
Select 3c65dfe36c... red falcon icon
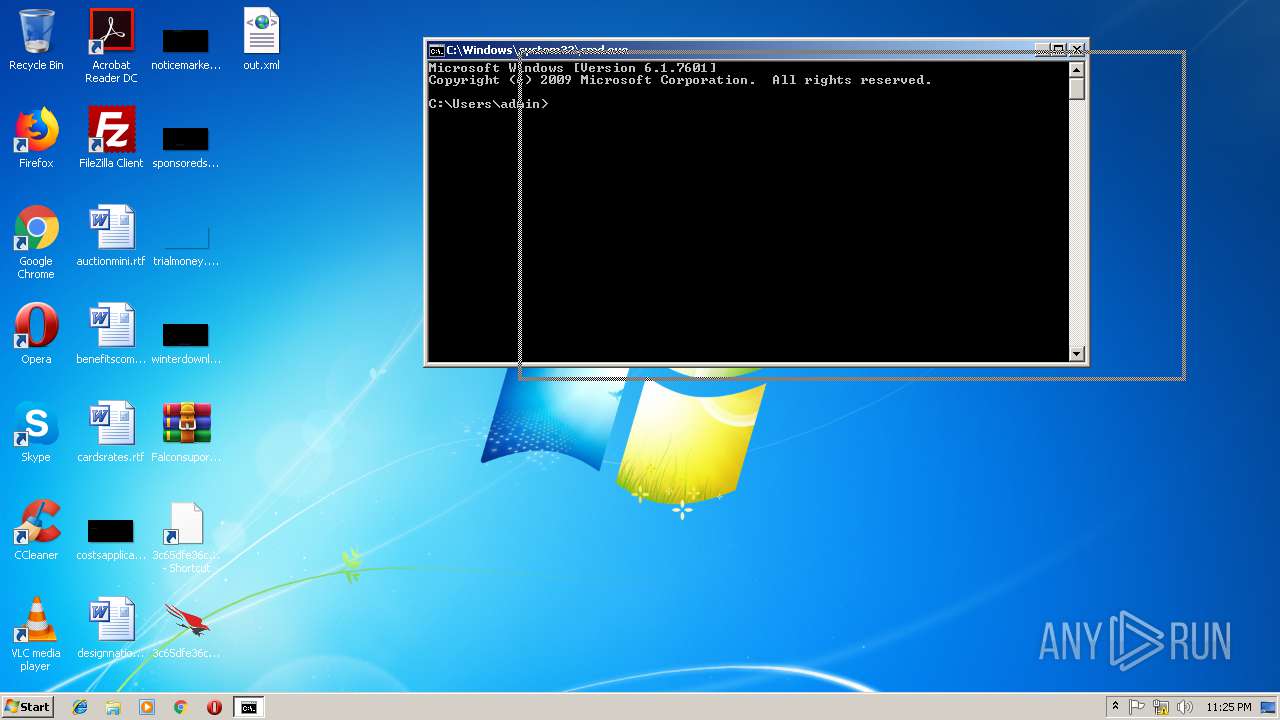[x=186, y=628]
